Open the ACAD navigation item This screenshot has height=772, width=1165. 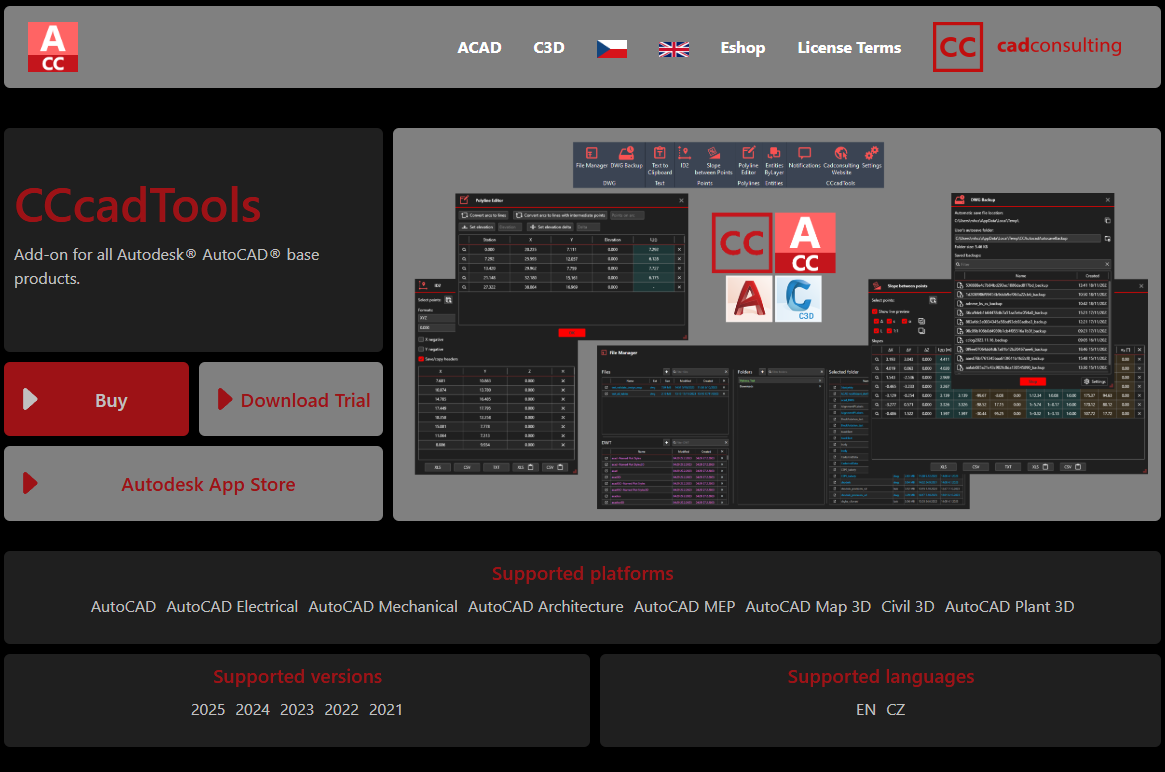479,48
